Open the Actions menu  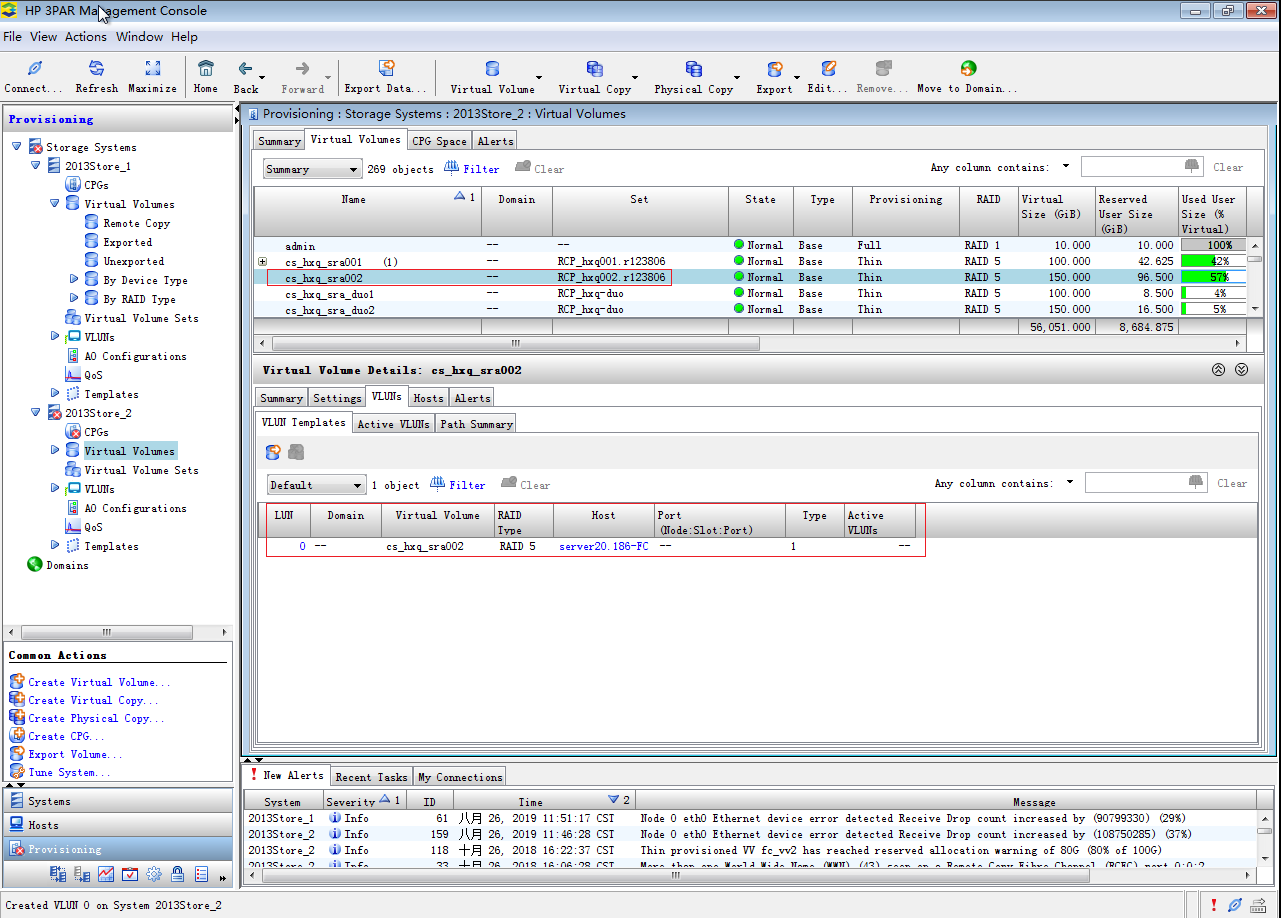pos(85,37)
